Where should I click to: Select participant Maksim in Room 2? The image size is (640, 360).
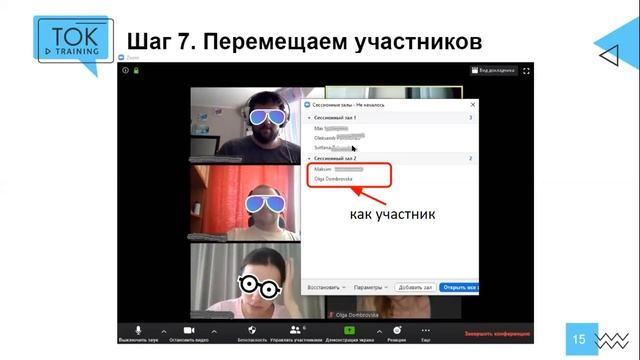pos(338,169)
